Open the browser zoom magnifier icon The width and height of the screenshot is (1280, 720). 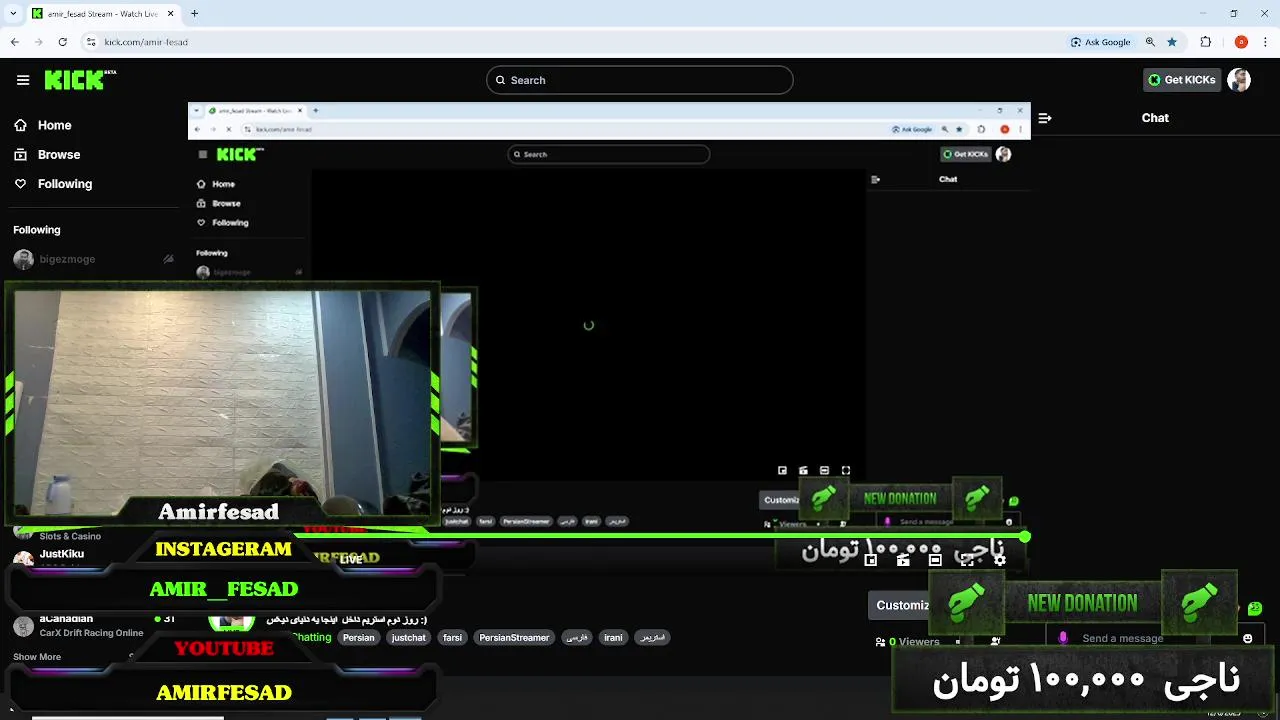pos(1150,42)
